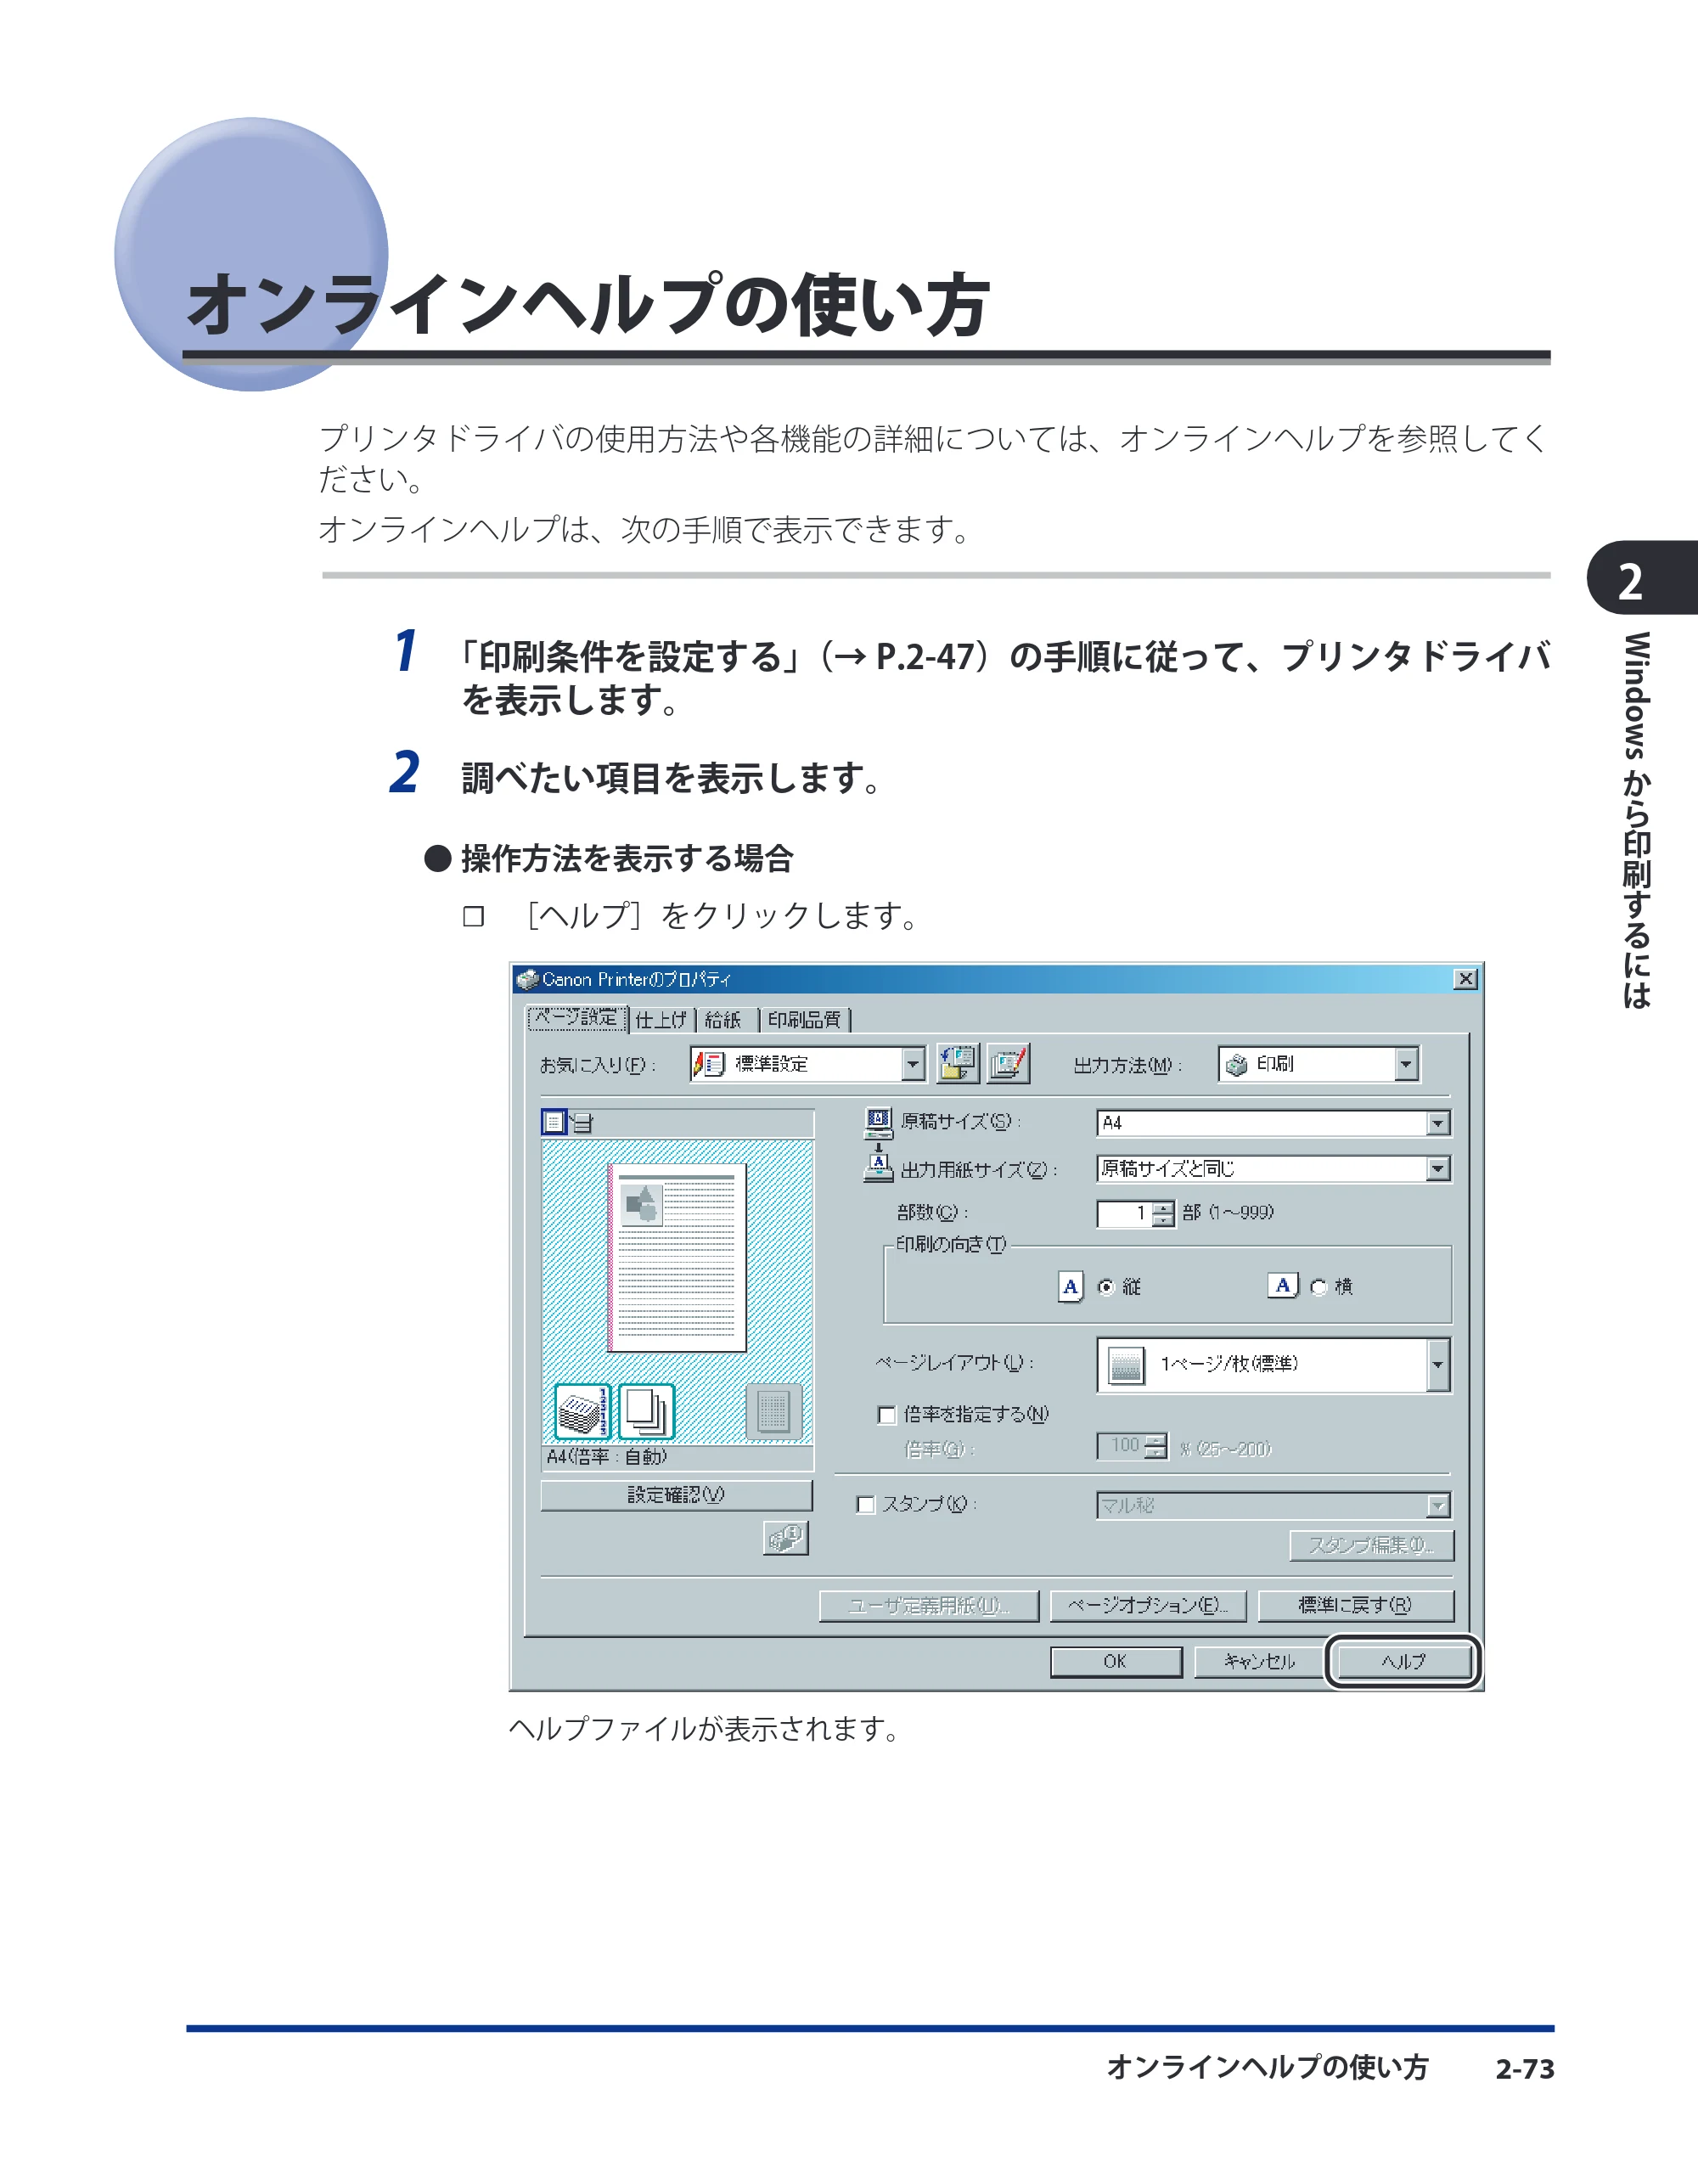Enable the 倍率を指定する checkbox
This screenshot has height=2184, width=1698.
(886, 1415)
